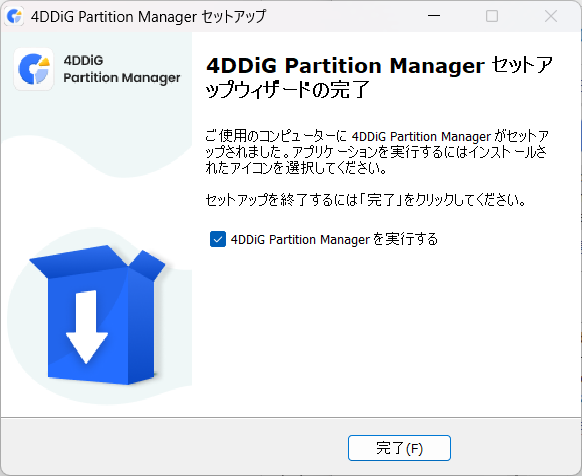582x476 pixels.
Task: Click the 4DDiG icon in the title bar
Action: [14, 16]
